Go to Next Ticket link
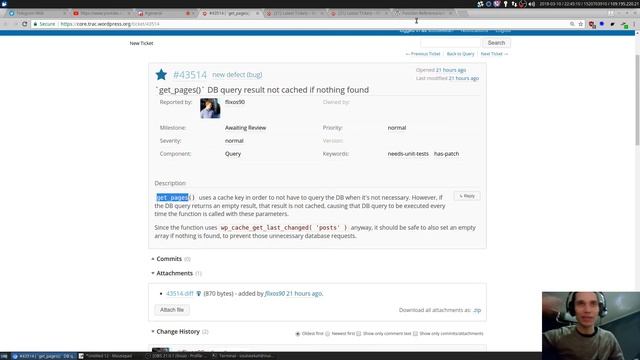640x360 pixels. click(494, 54)
